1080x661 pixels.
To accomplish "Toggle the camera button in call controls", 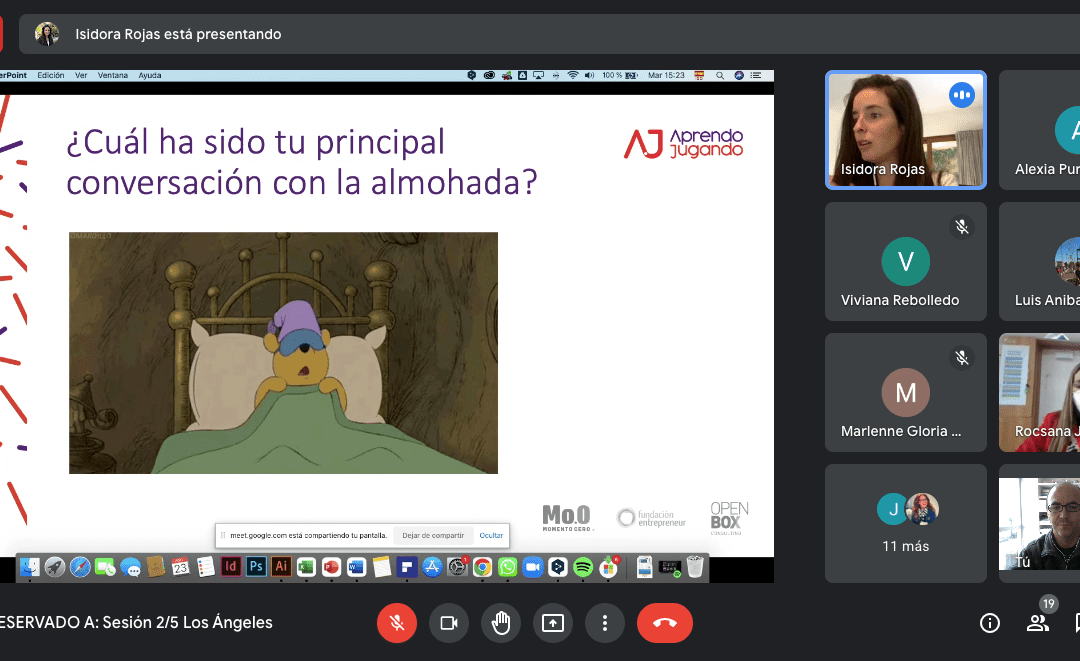I will tap(449, 623).
